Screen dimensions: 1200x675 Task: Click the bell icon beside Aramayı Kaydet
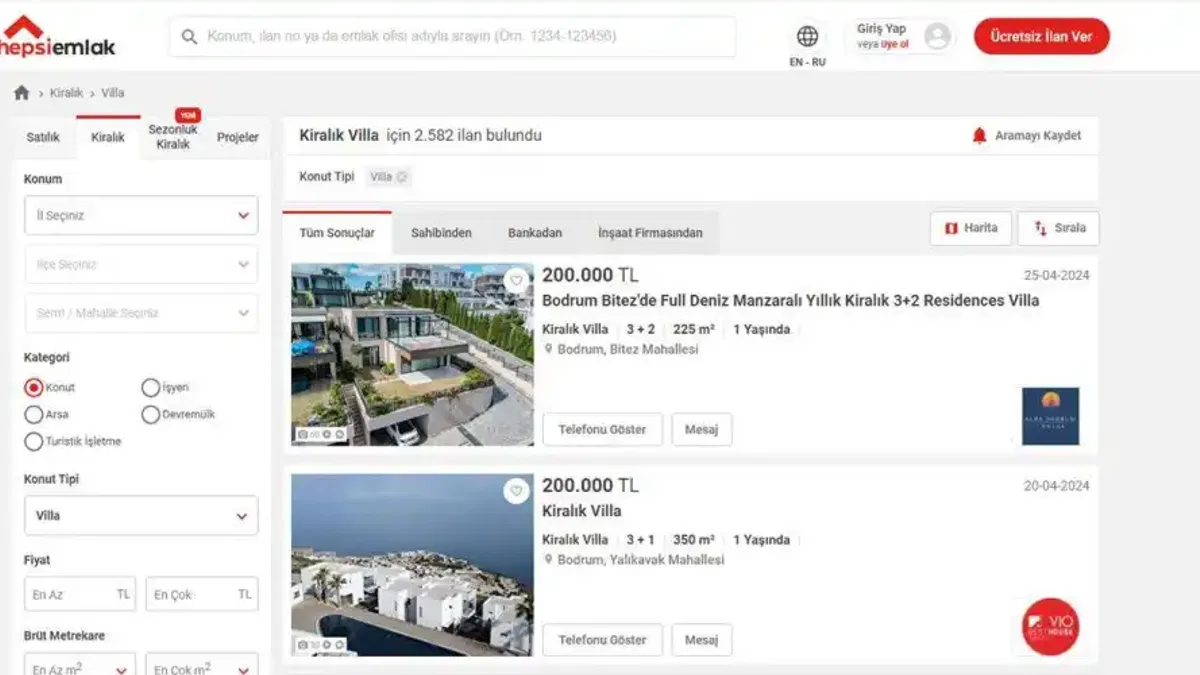click(979, 135)
